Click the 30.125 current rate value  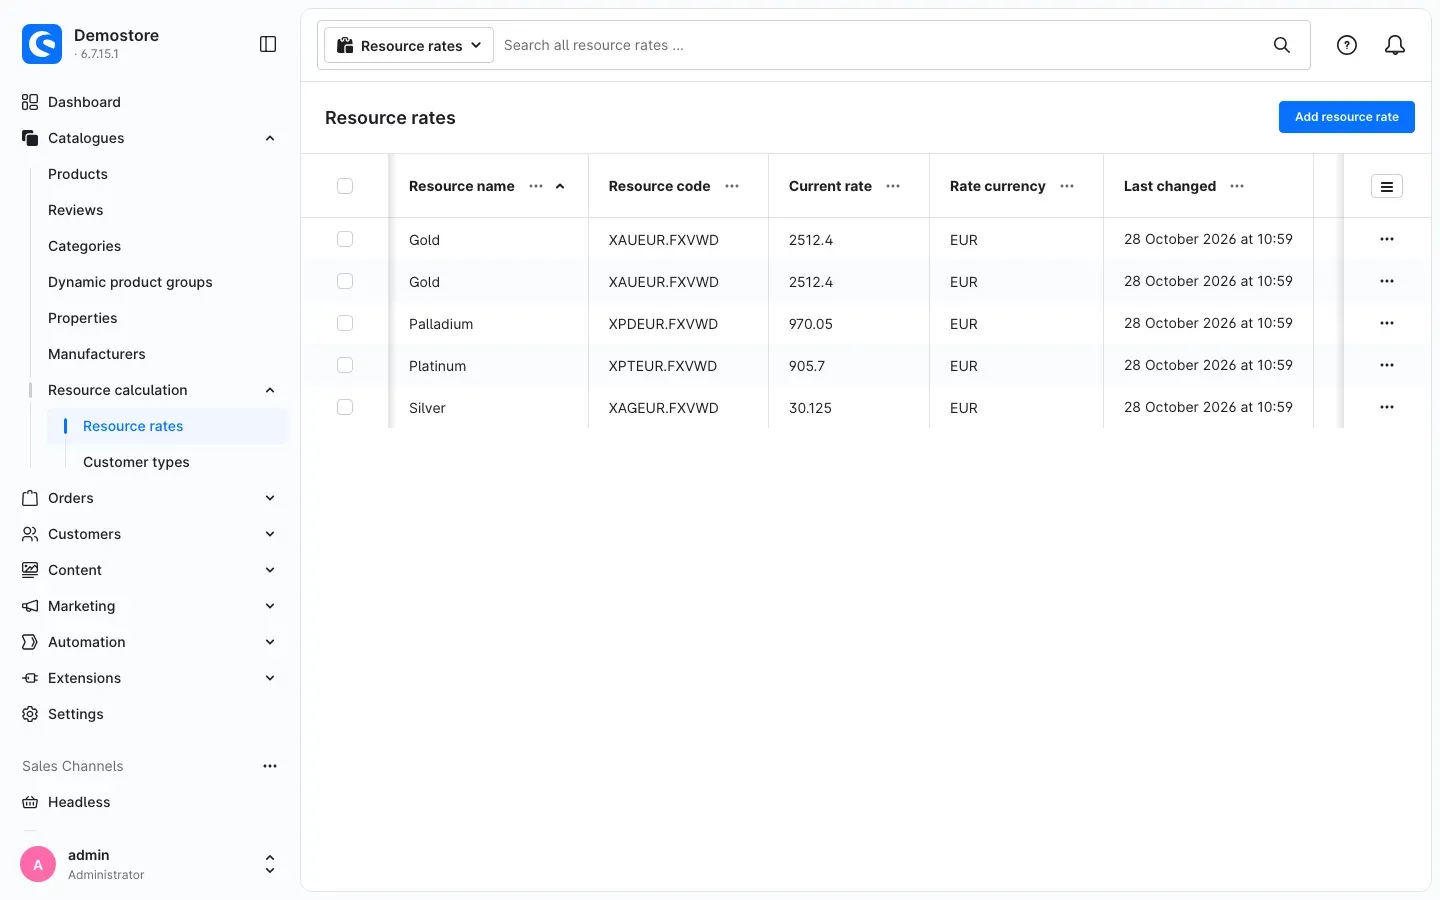click(810, 408)
